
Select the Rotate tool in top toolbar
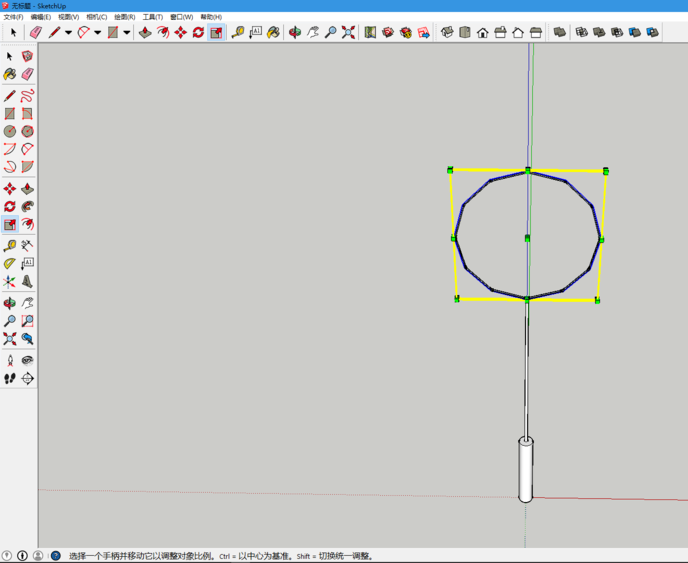(x=198, y=32)
